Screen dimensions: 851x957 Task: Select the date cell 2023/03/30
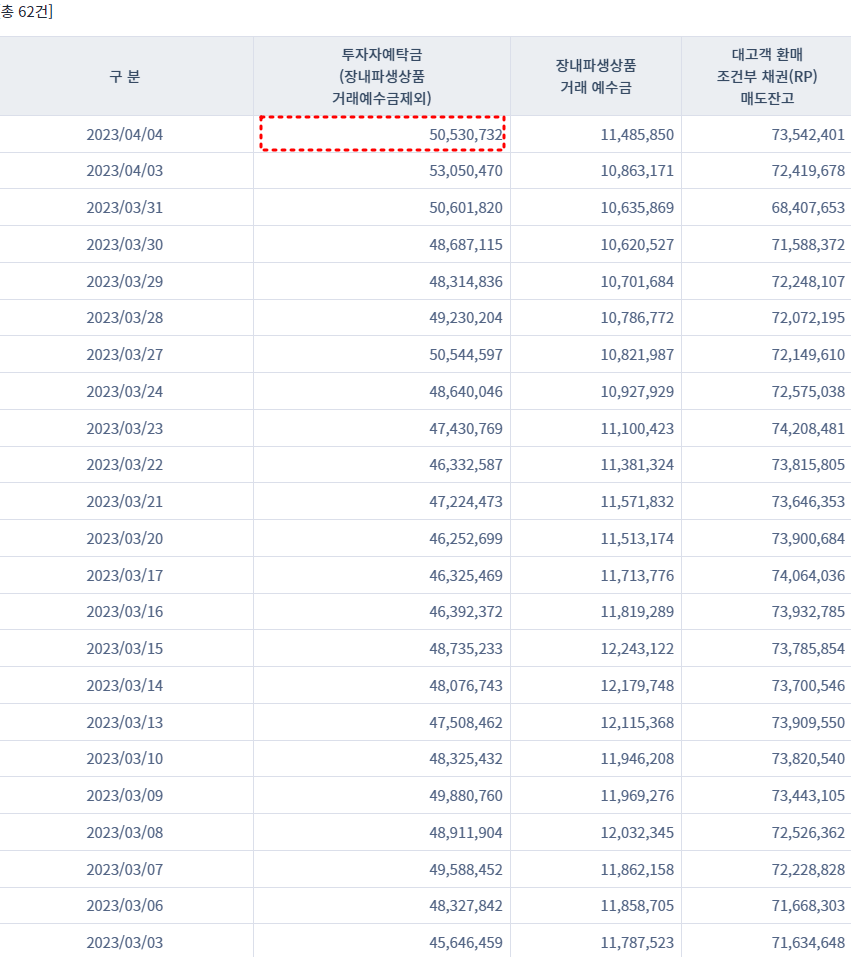click(x=125, y=244)
